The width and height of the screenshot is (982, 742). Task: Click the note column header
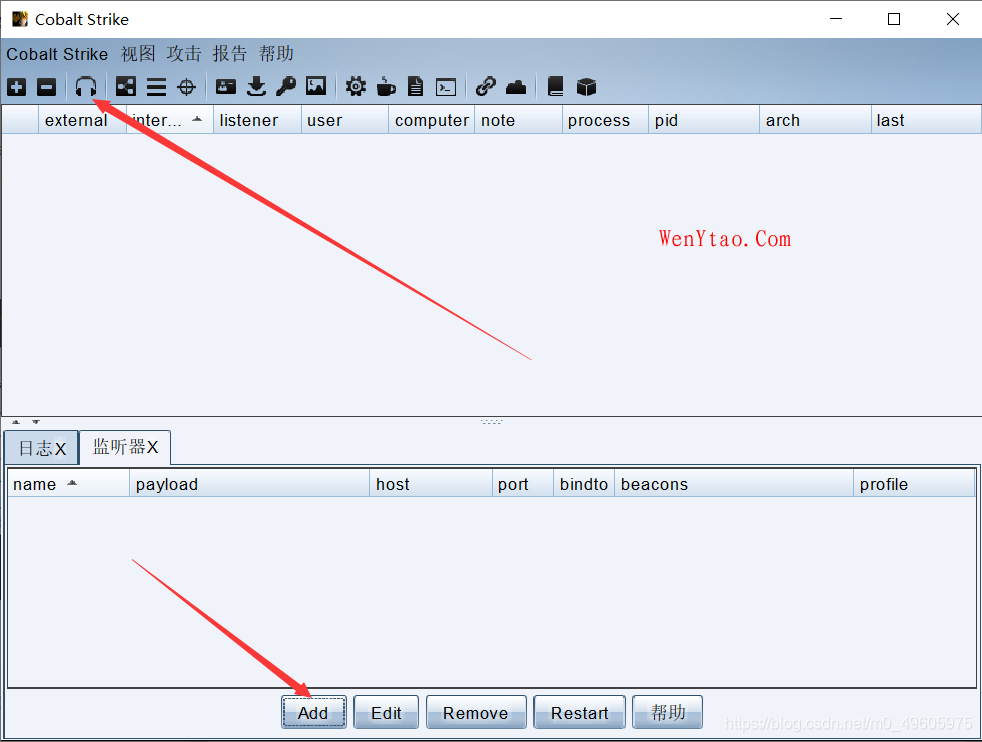(519, 120)
